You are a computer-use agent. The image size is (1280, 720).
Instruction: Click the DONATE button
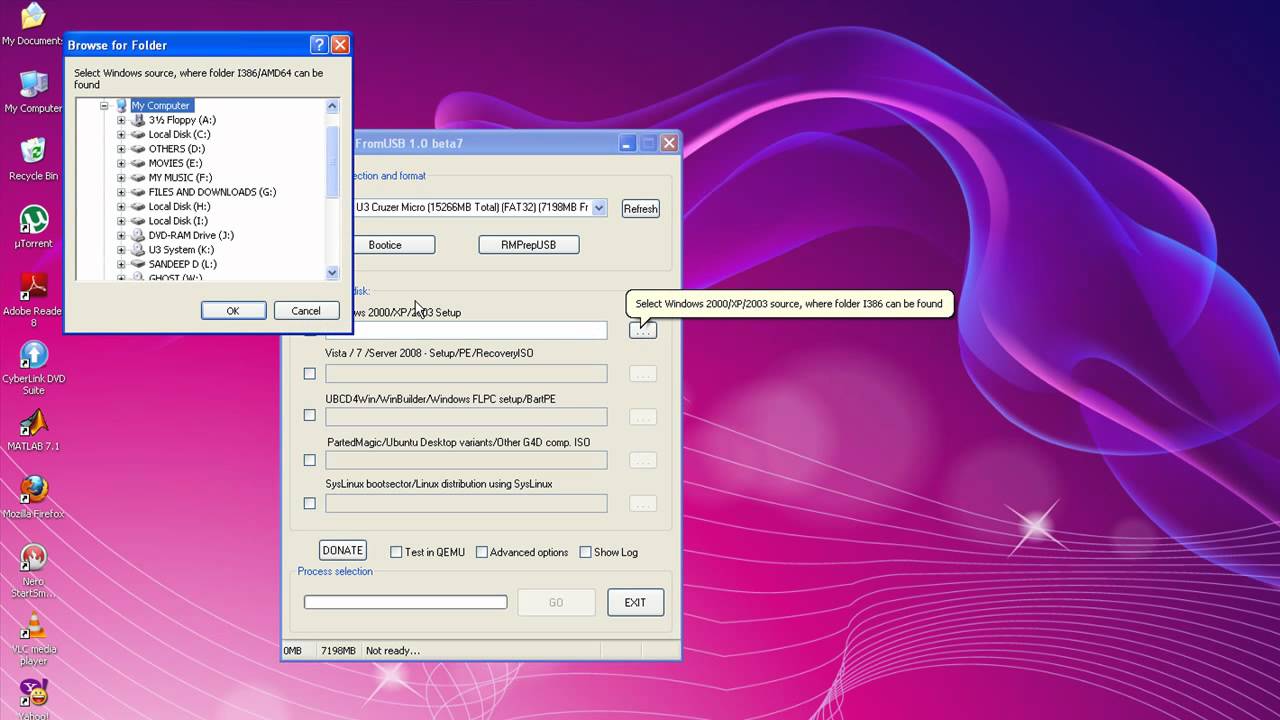pos(343,551)
